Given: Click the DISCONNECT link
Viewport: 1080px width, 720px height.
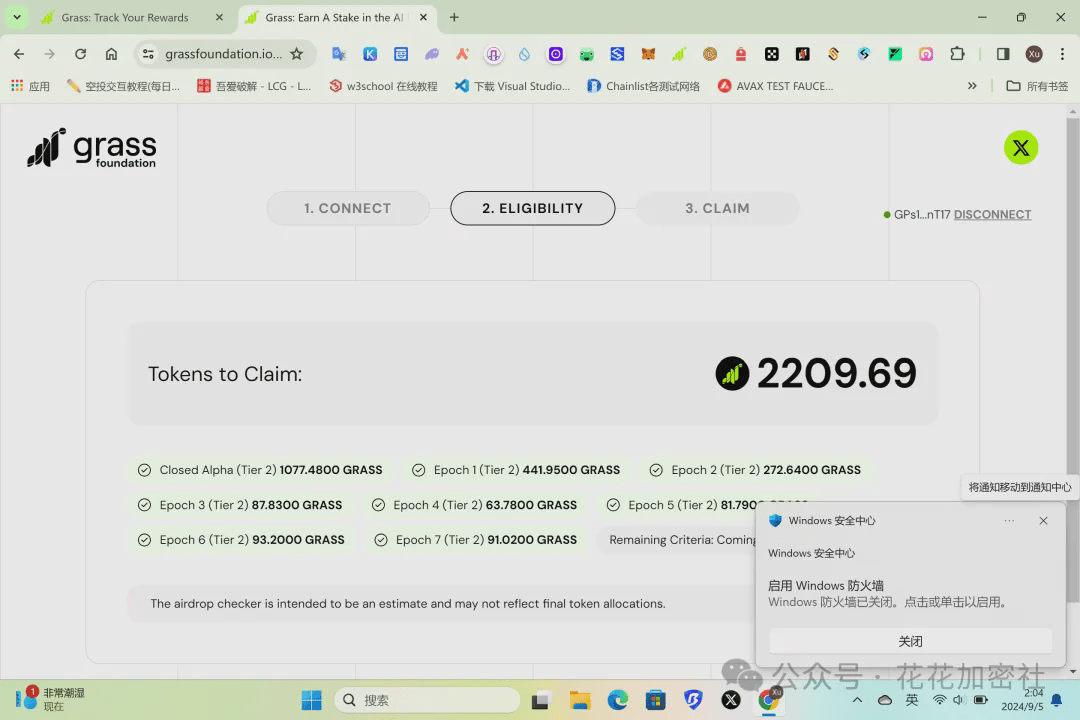Looking at the screenshot, I should point(992,214).
